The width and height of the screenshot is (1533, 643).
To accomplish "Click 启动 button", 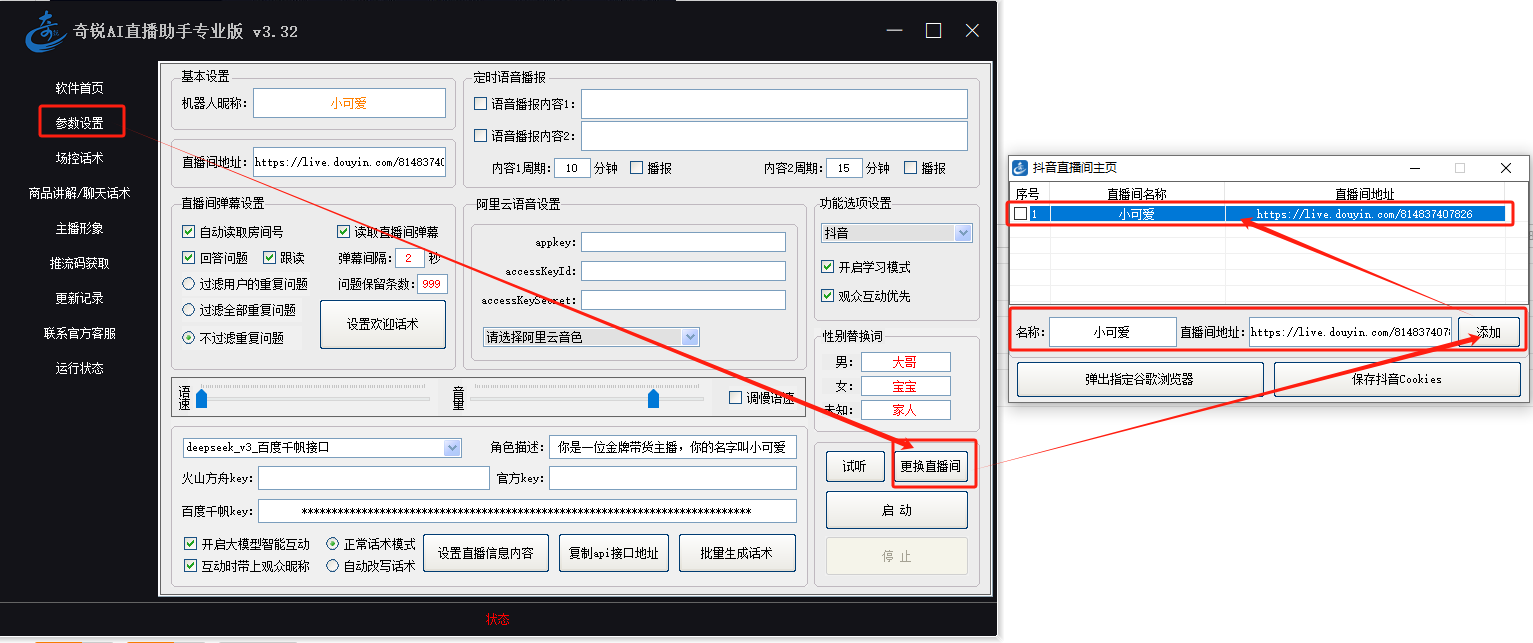I will click(897, 510).
